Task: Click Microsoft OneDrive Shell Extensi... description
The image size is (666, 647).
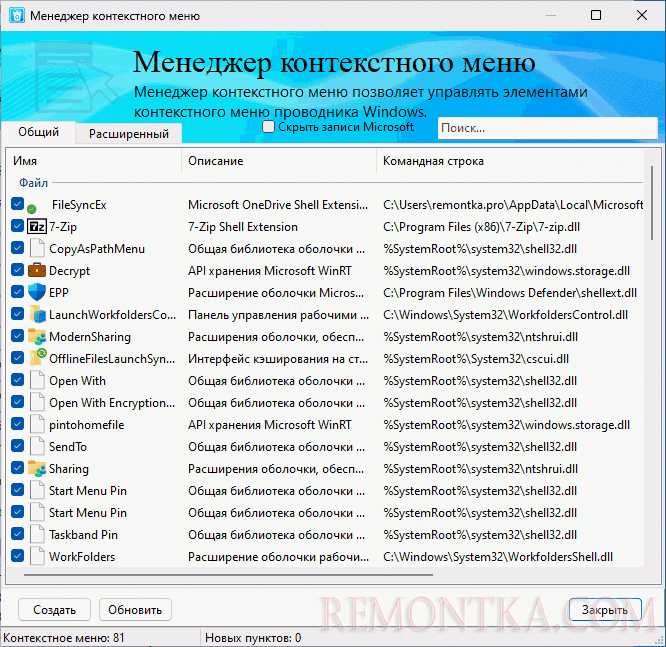Action: click(278, 205)
